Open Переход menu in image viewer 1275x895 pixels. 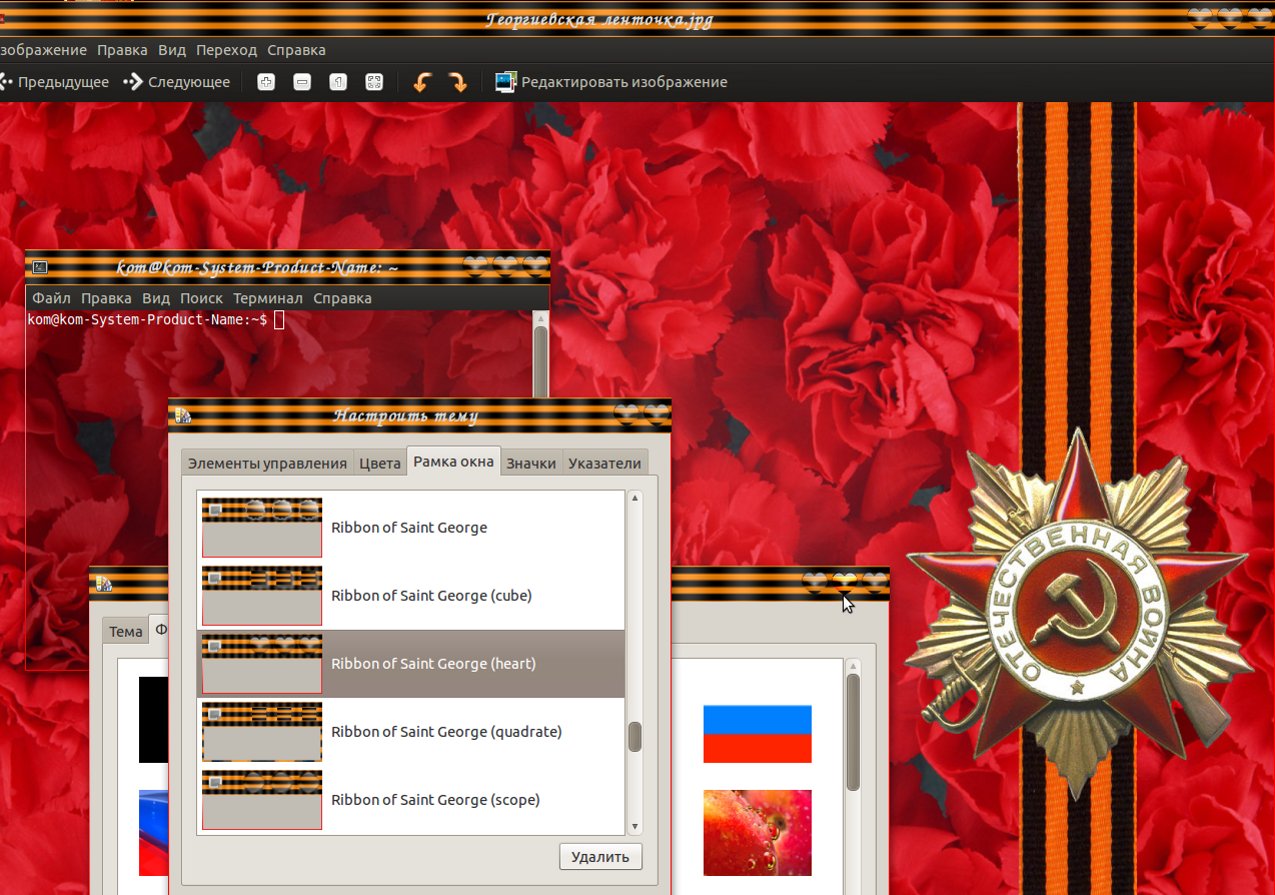point(226,50)
